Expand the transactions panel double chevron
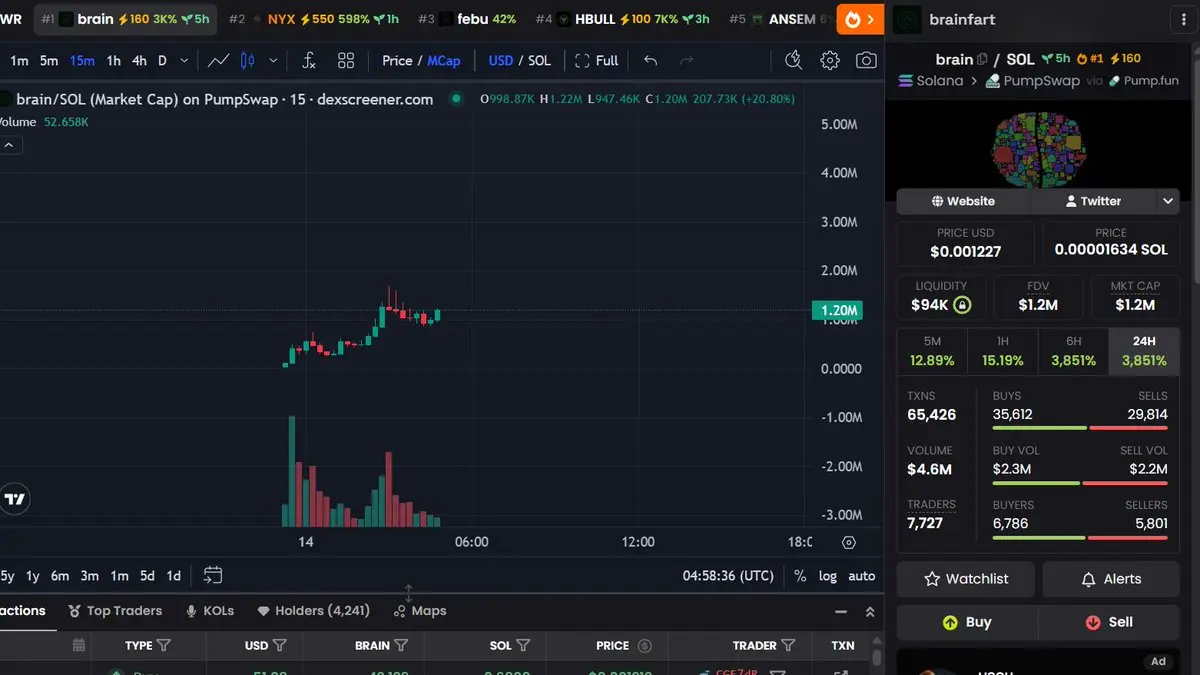Viewport: 1200px width, 675px height. coord(870,611)
